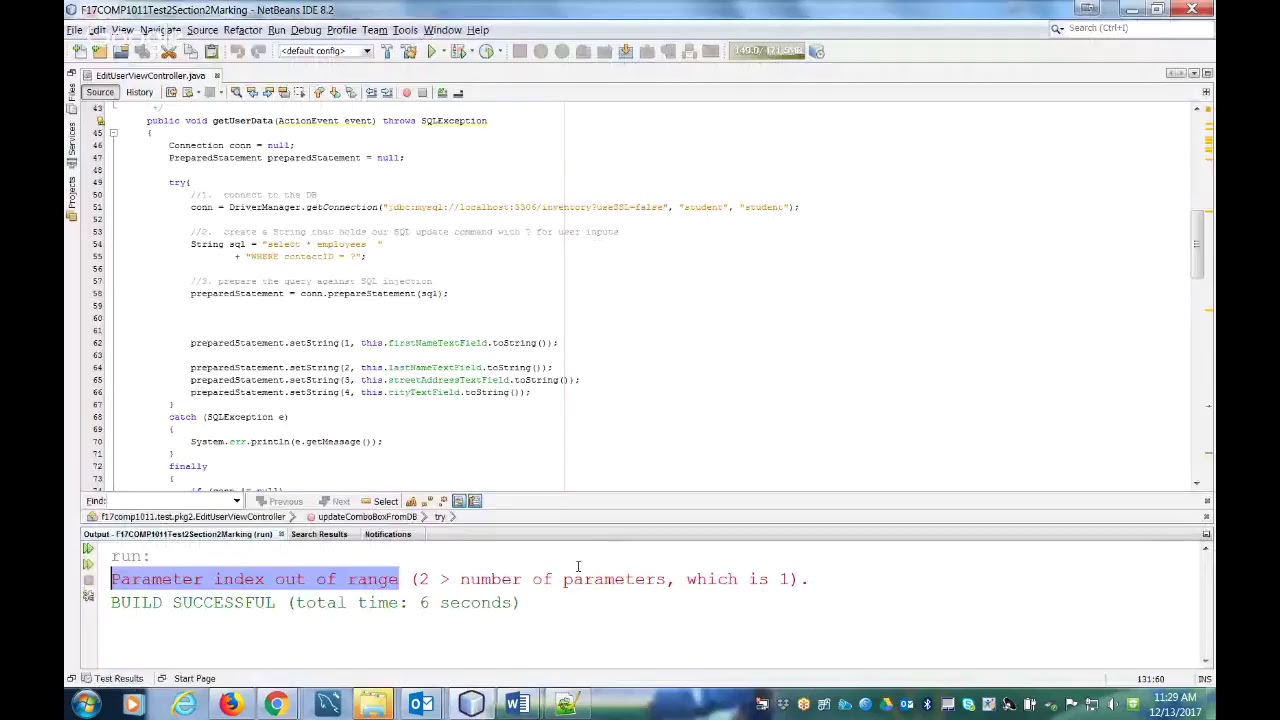Image resolution: width=1280 pixels, height=720 pixels.
Task: Click New File toolbar icon
Action: point(78,51)
